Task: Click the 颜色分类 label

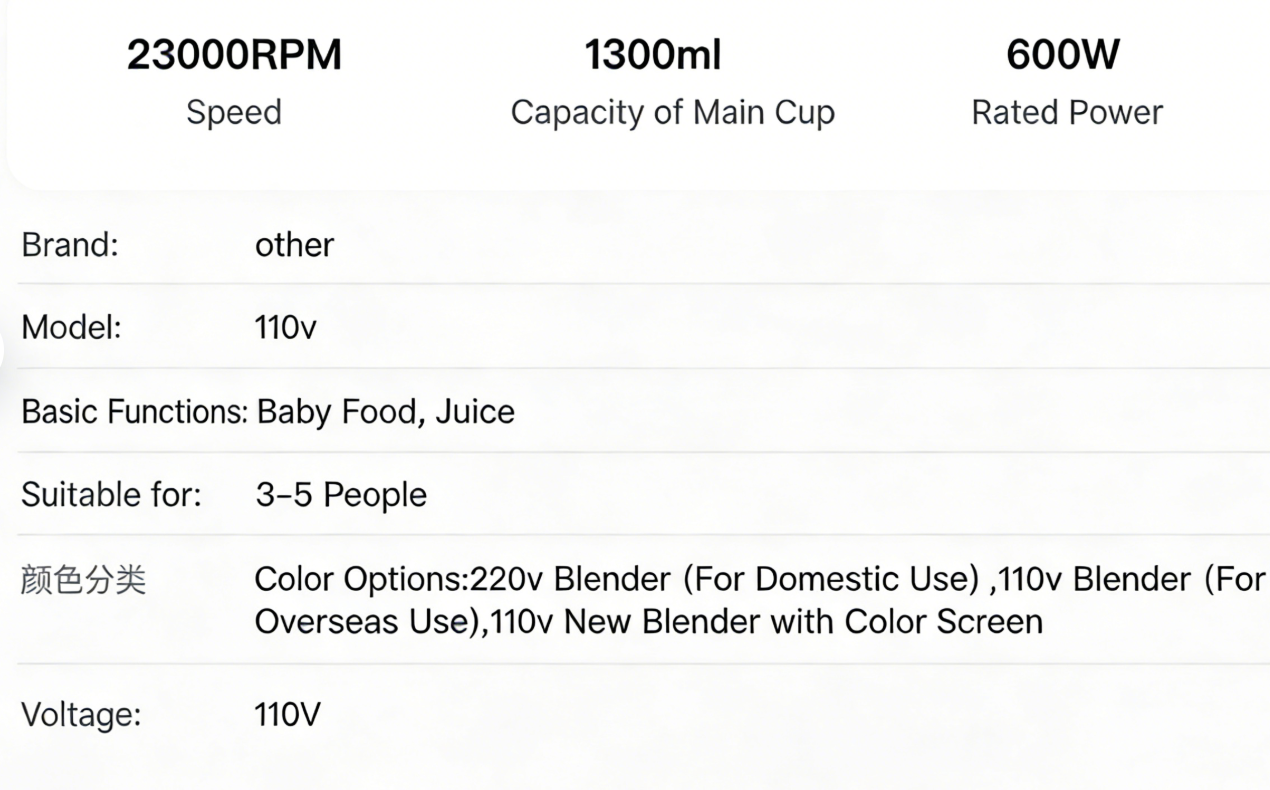Action: pyautogui.click(x=83, y=580)
